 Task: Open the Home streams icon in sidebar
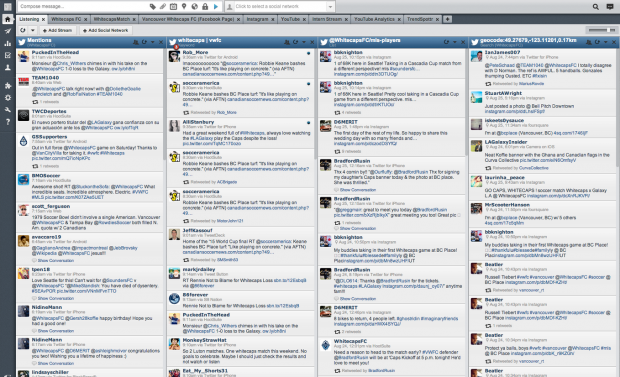(x=7, y=19)
